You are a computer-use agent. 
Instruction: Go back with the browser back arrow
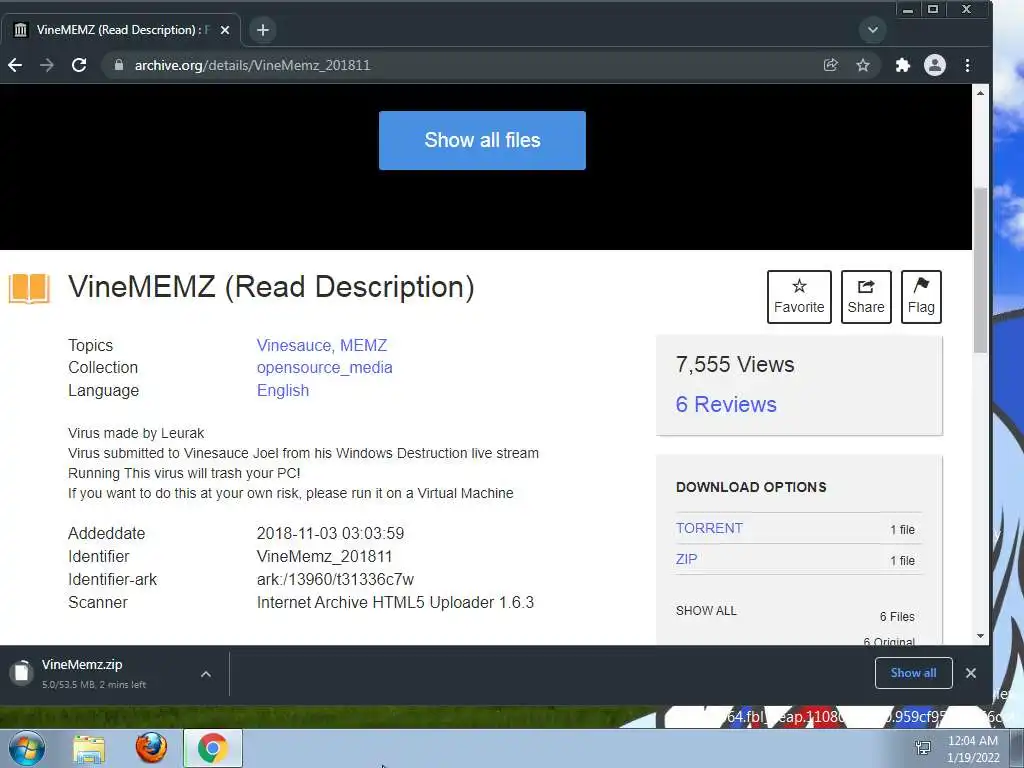click(x=15, y=65)
